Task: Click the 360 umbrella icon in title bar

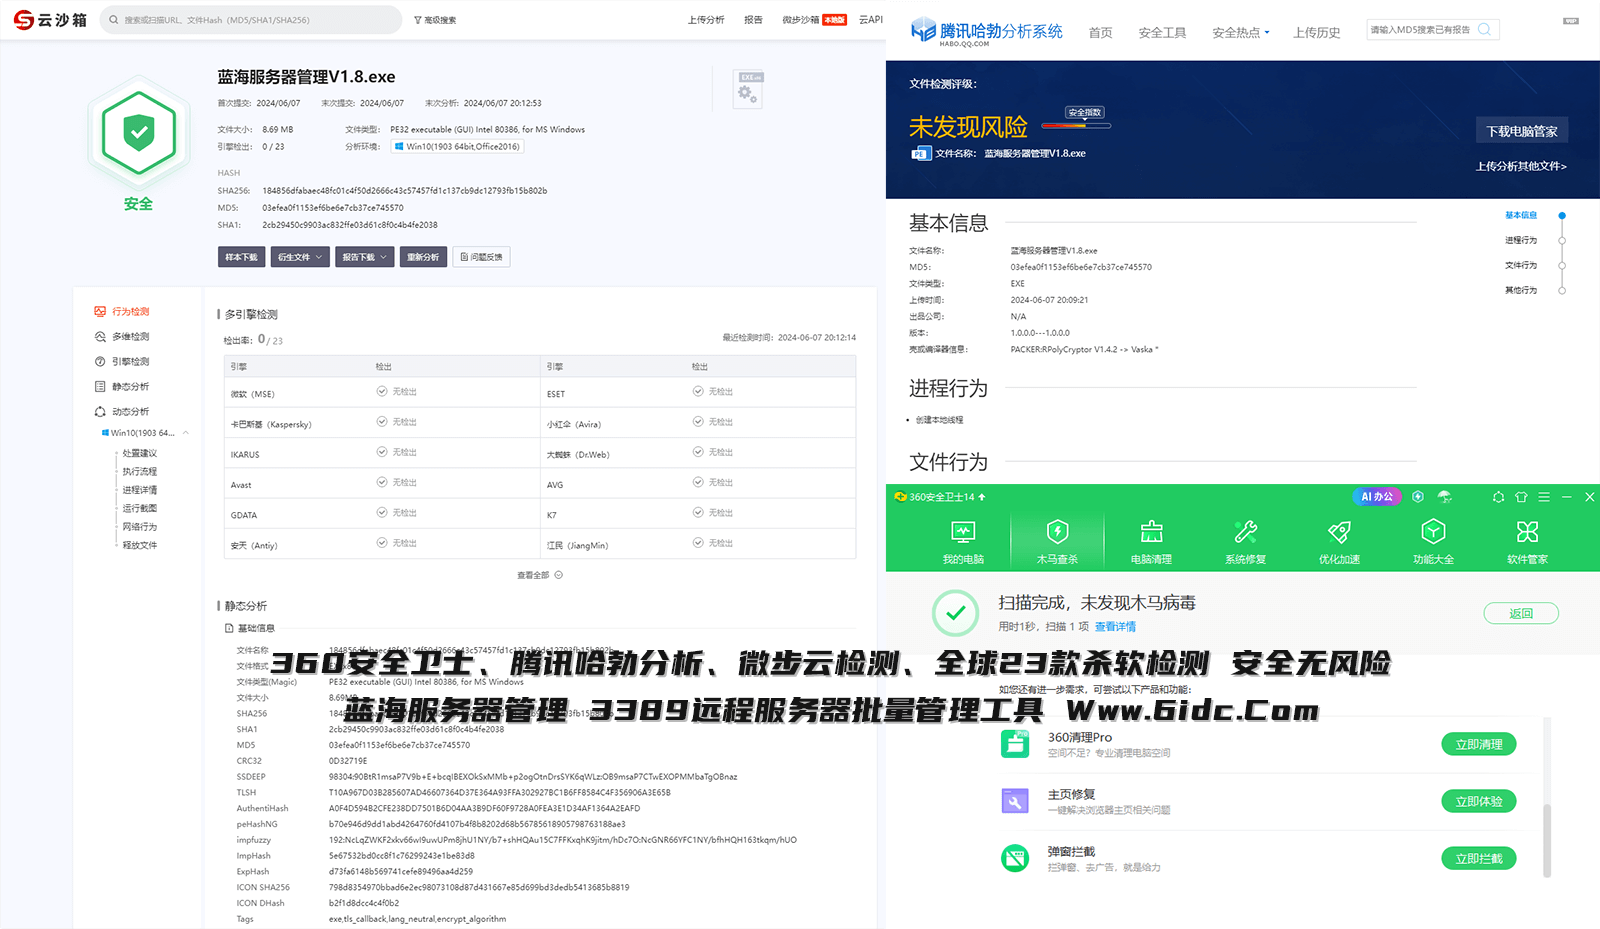Action: tap(1444, 496)
